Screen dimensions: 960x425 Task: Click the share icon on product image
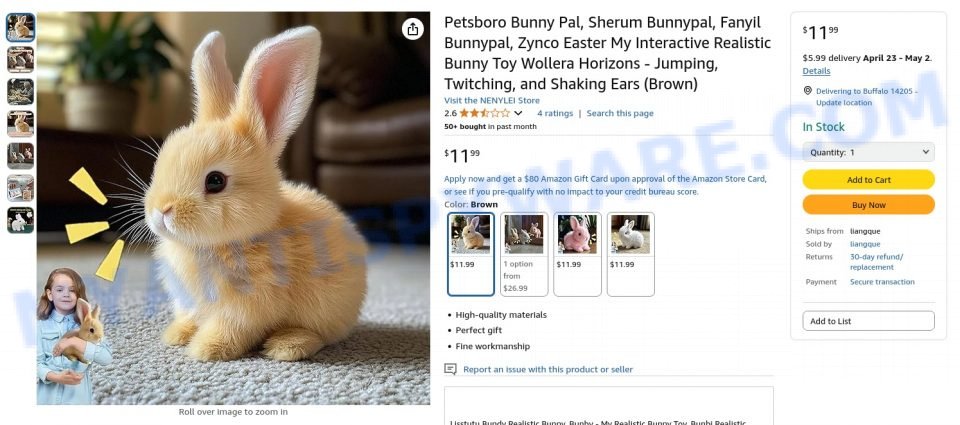(413, 29)
